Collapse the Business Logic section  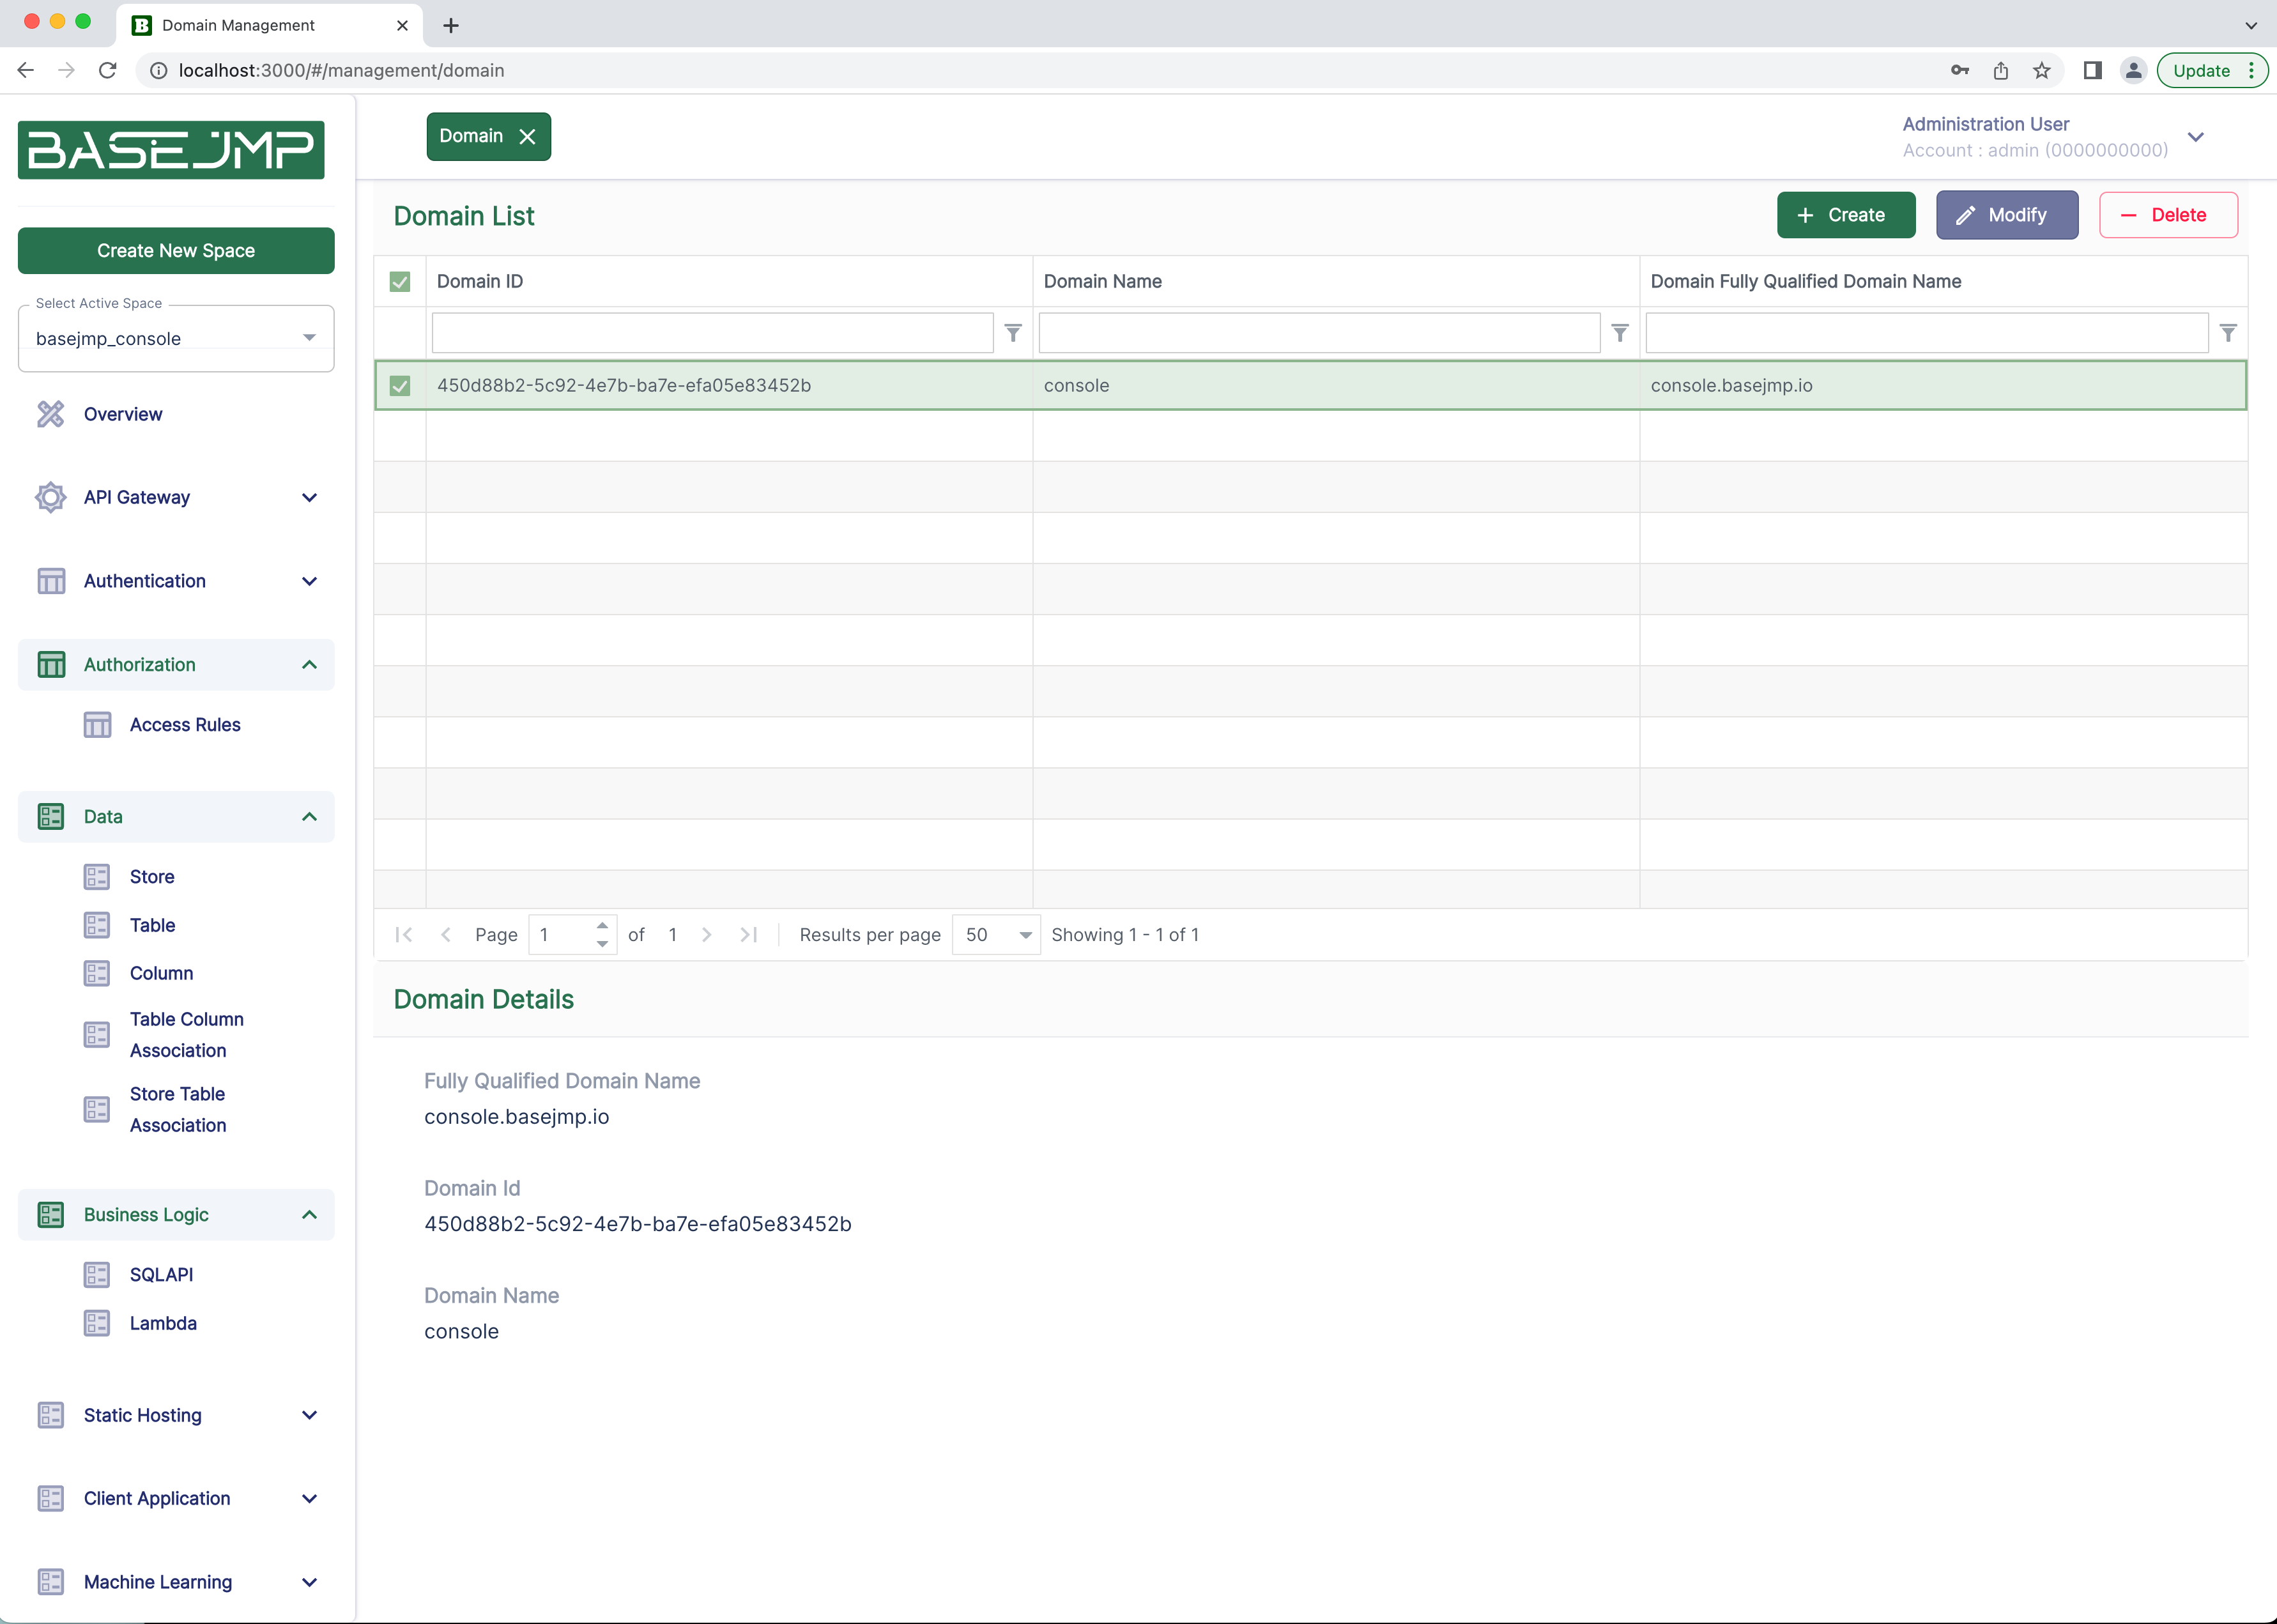tap(309, 1215)
